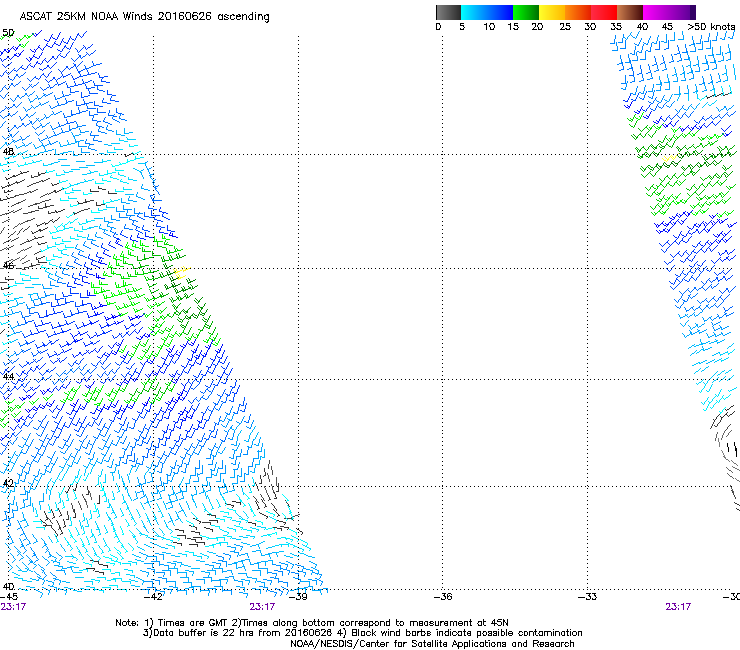Click the 'NOAA/NESDIS/Center for Satellite Applications and Research' credit
740x650 pixels.
tap(432, 644)
